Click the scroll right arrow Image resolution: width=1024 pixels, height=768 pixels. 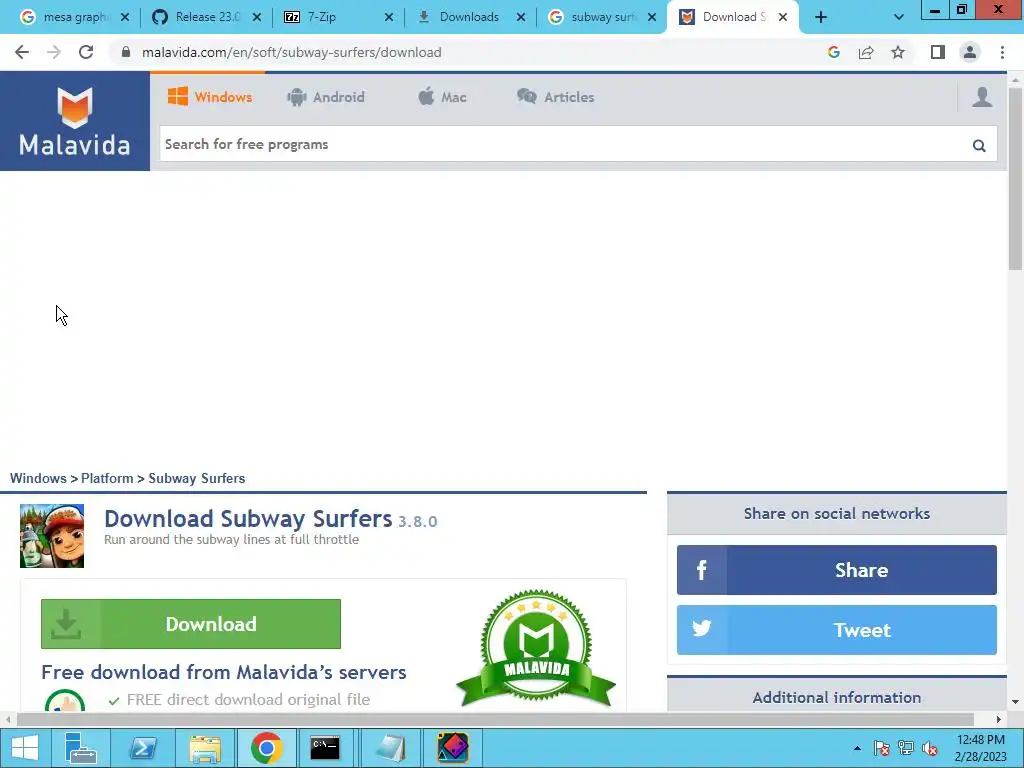[x=998, y=719]
